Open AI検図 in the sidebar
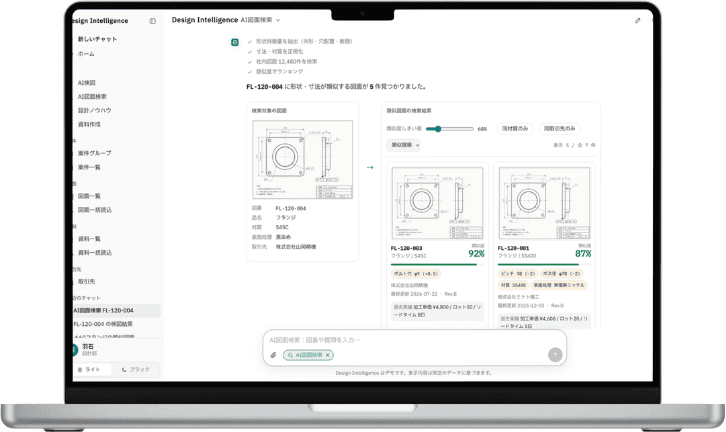The height and width of the screenshot is (432, 726). pos(87,83)
